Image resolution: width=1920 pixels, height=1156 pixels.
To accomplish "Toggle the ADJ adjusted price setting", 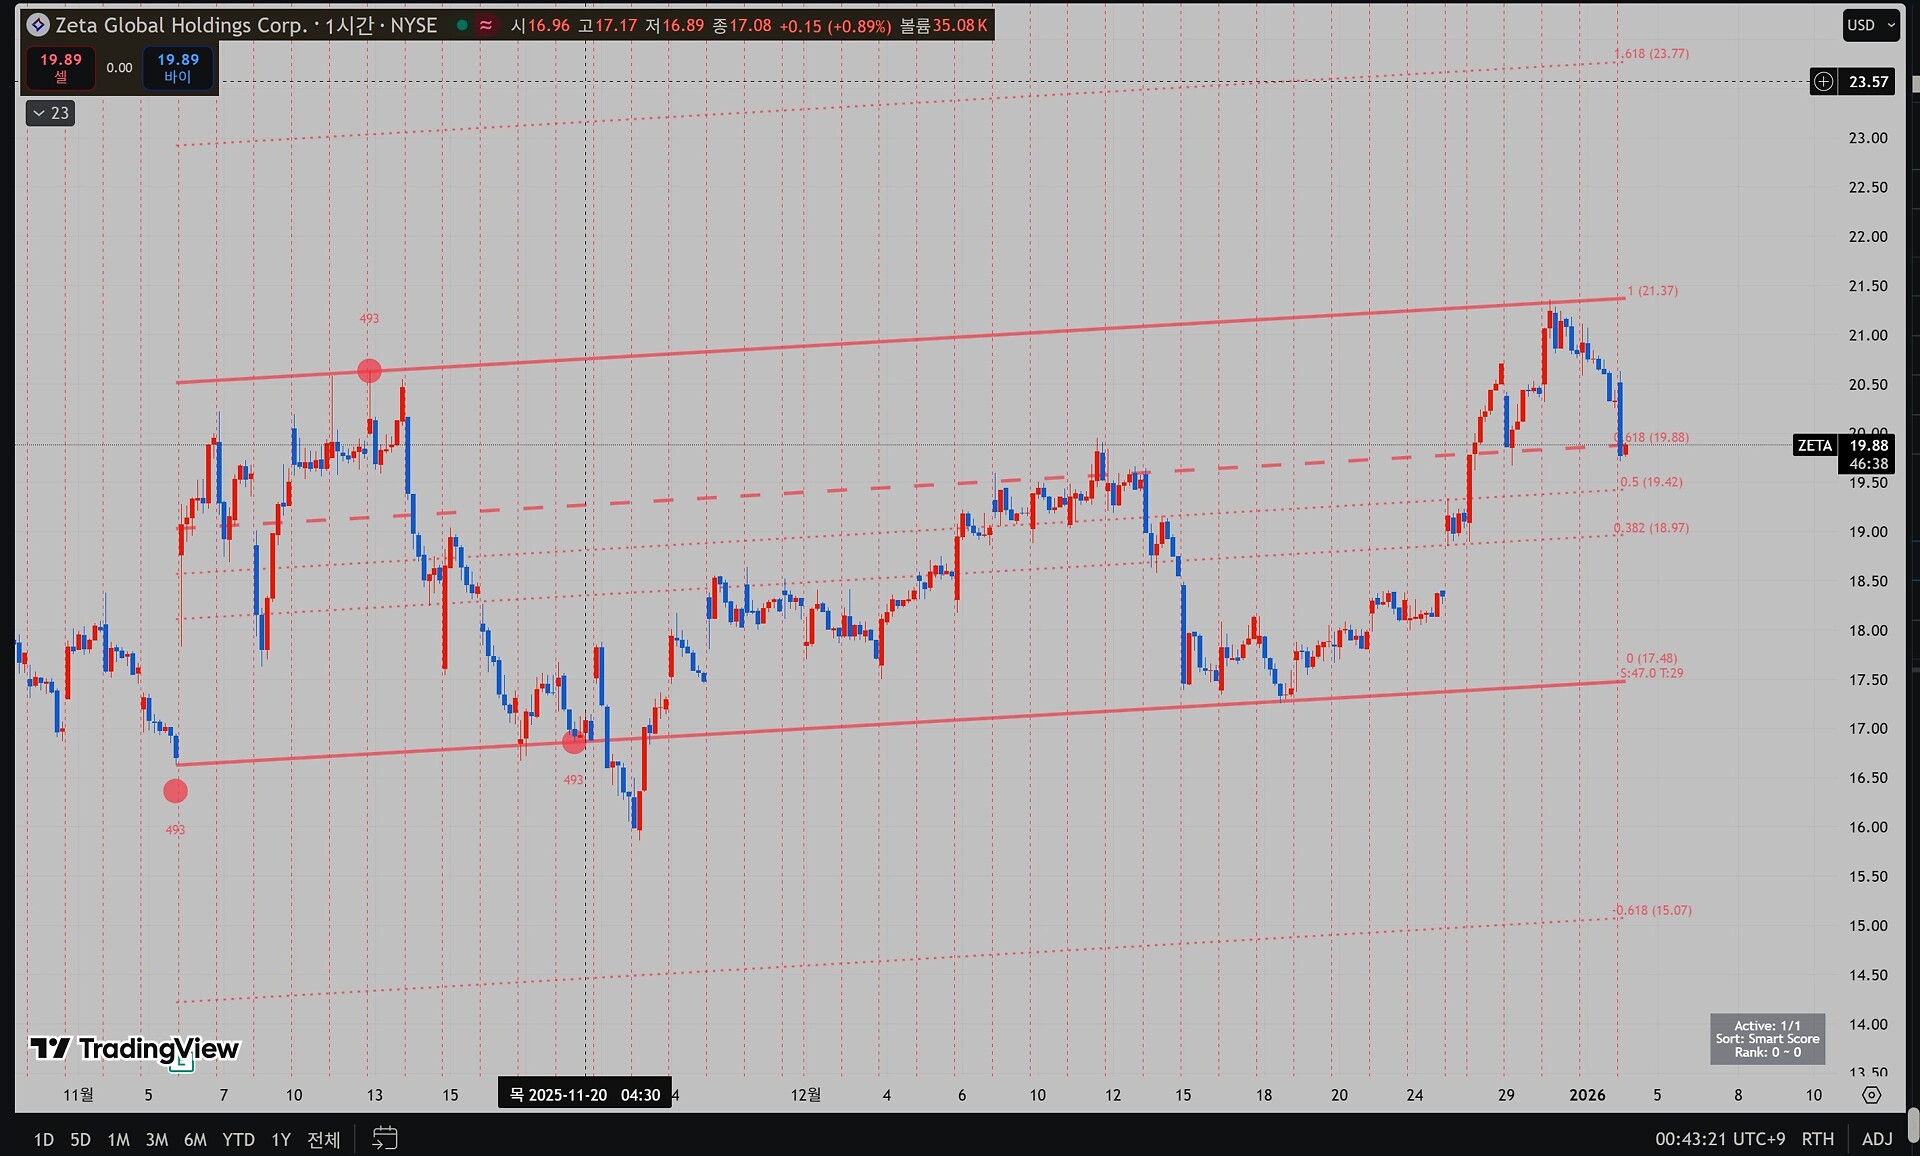I will (1877, 1139).
